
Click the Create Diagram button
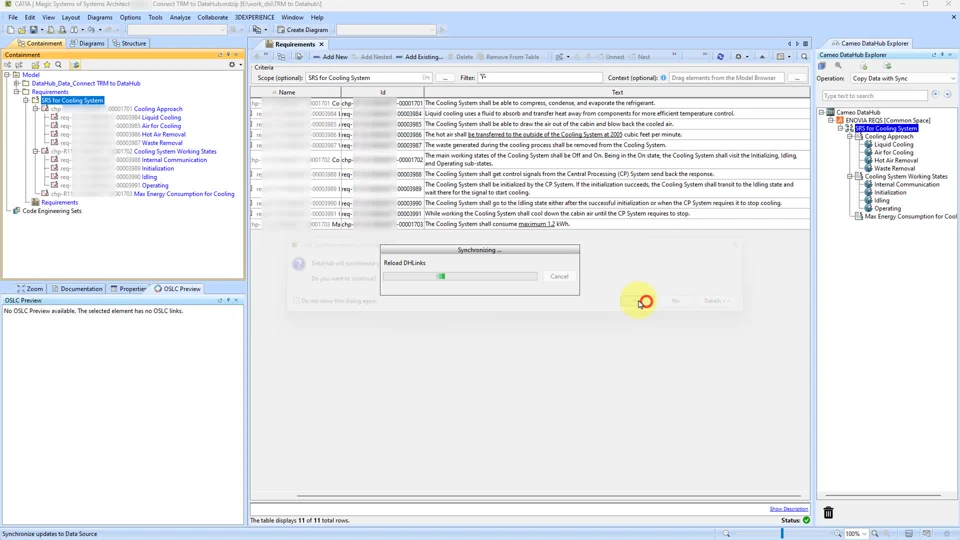(x=302, y=29)
